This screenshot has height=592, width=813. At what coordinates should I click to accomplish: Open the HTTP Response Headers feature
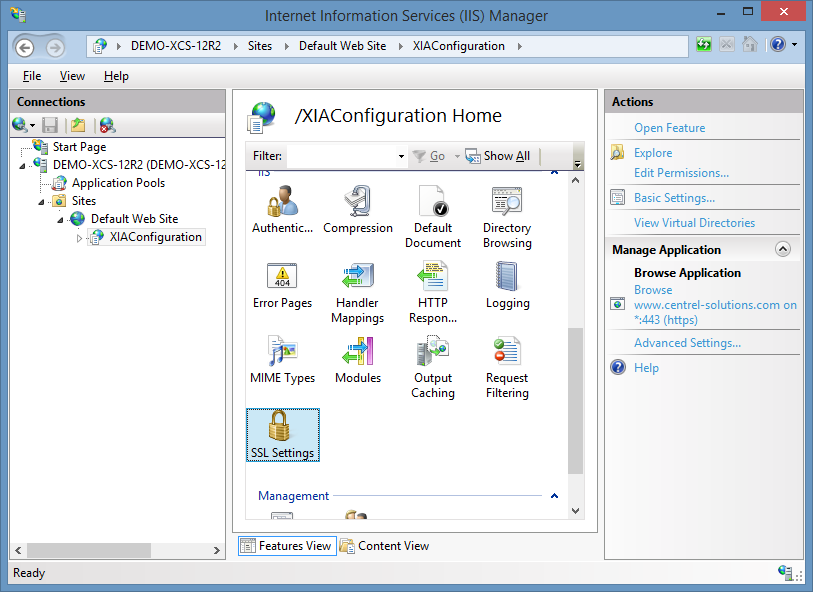click(x=433, y=292)
